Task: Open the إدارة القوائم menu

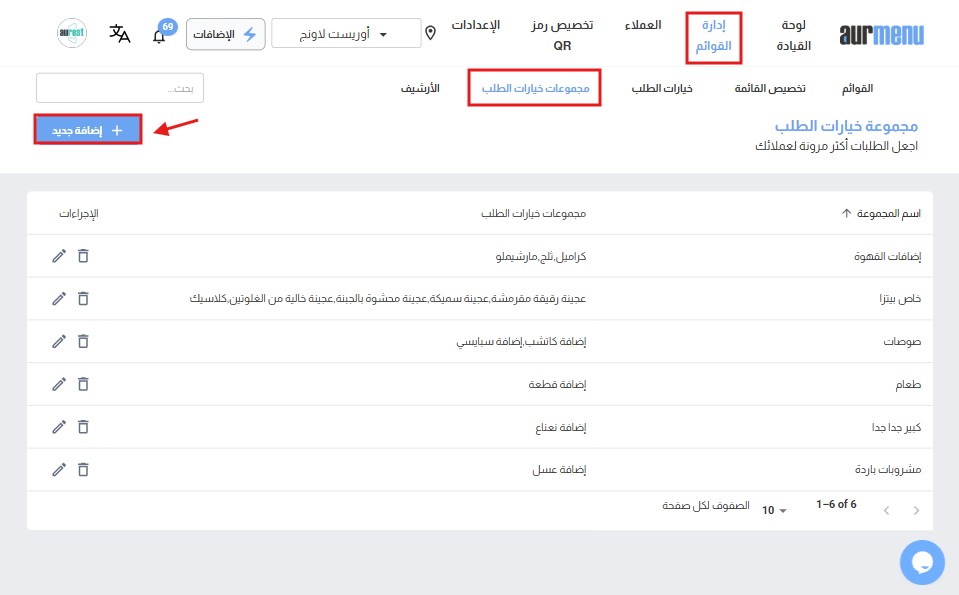Action: pyautogui.click(x=713, y=35)
